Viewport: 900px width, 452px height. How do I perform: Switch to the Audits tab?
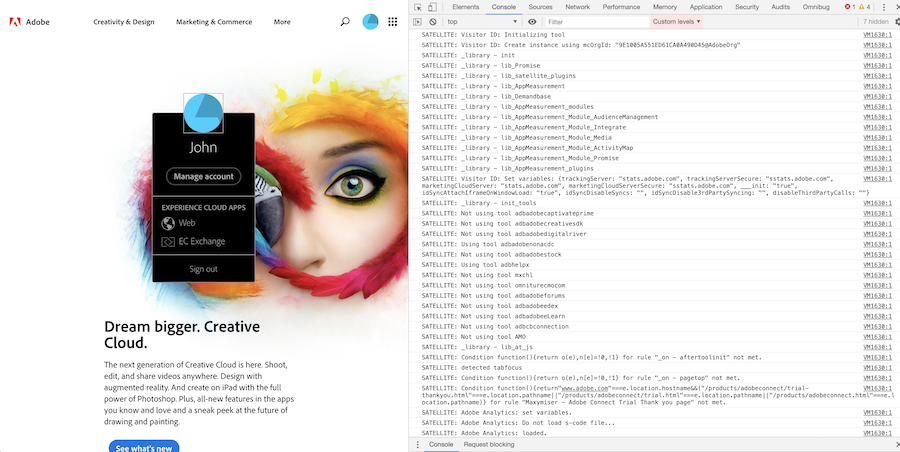[x=781, y=7]
